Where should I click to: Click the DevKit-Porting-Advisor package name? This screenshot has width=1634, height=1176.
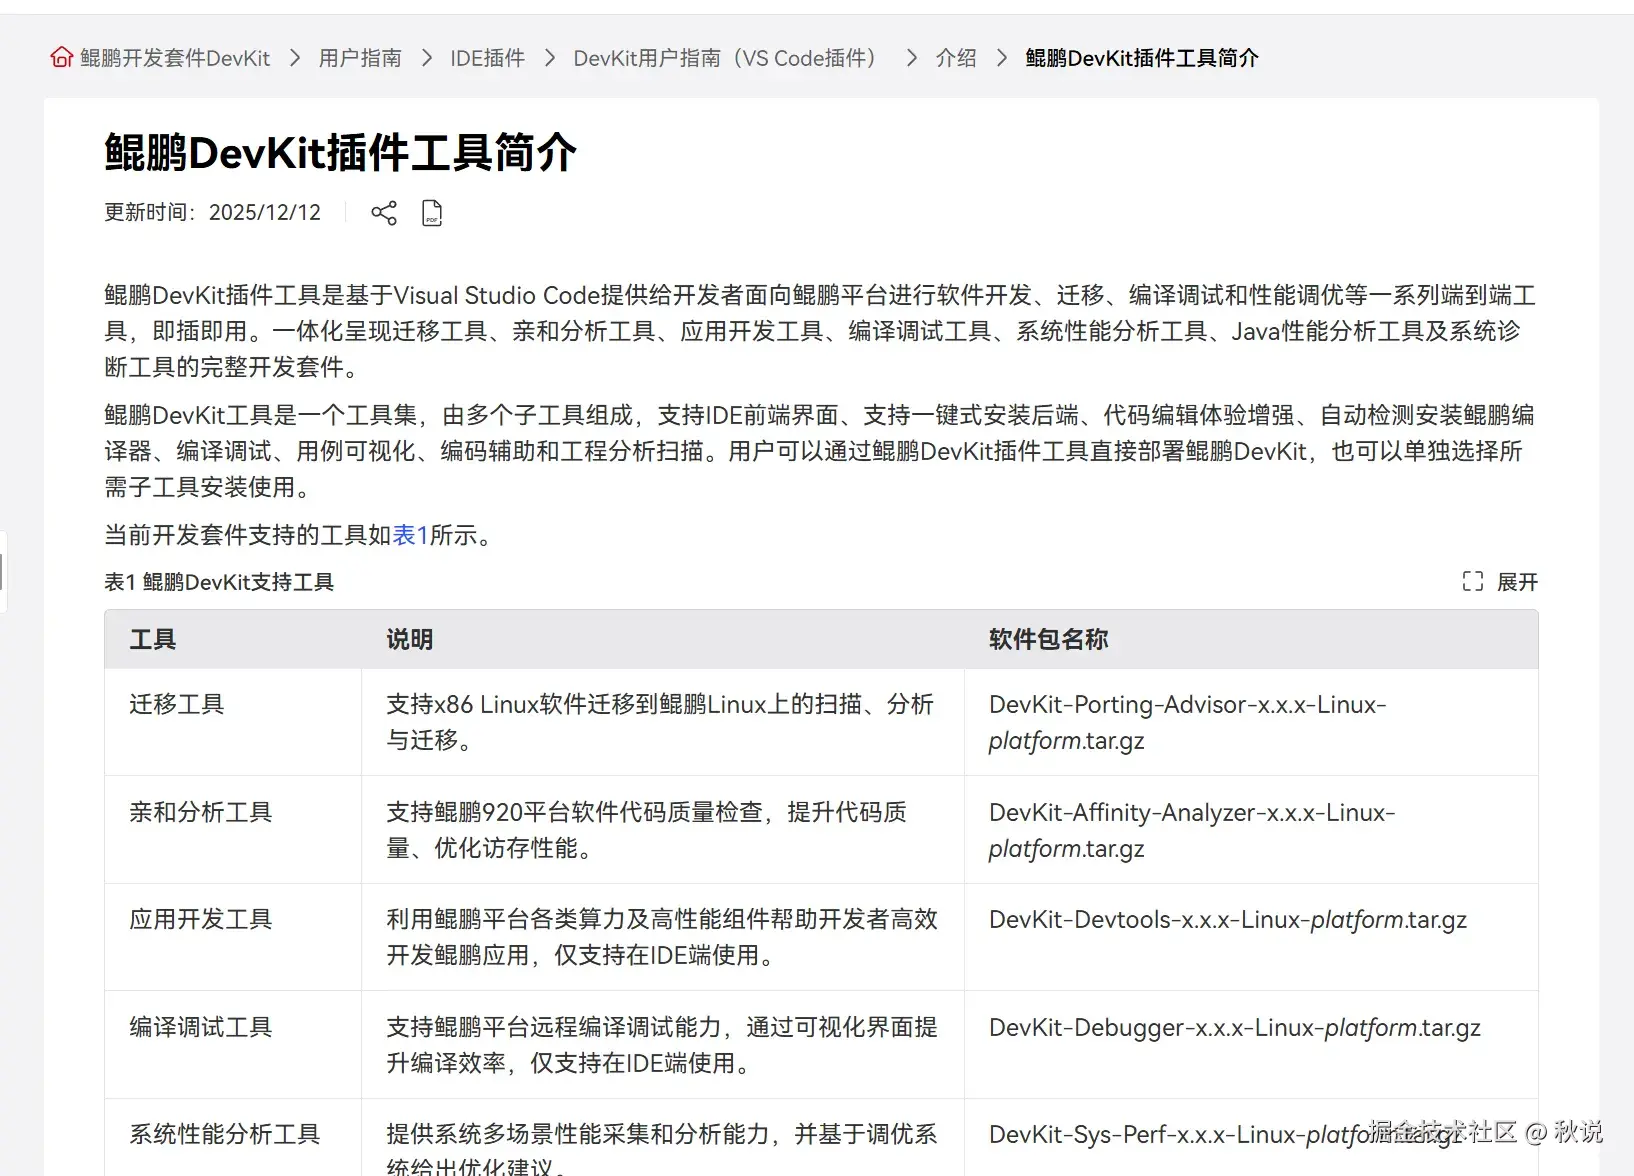click(x=1188, y=722)
